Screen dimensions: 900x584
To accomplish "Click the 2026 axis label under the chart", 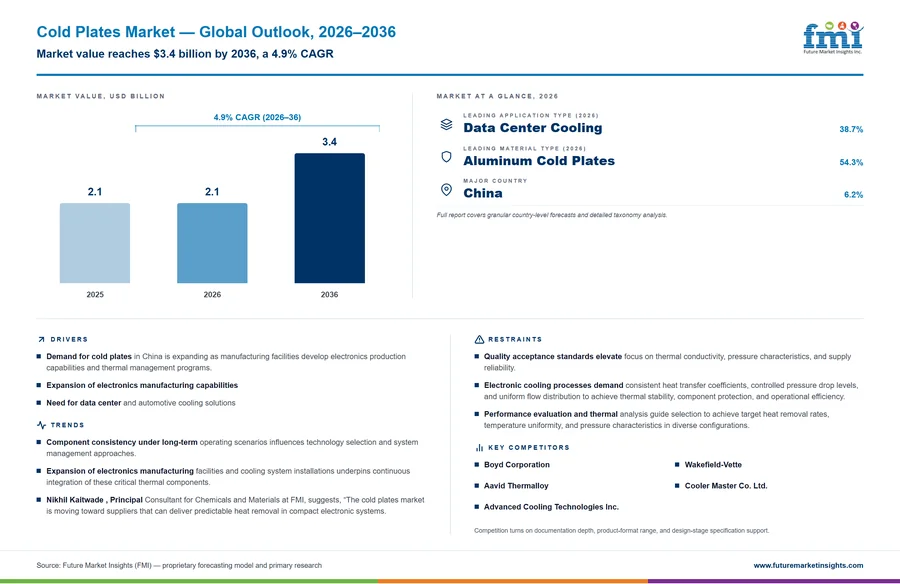I will pos(212,295).
